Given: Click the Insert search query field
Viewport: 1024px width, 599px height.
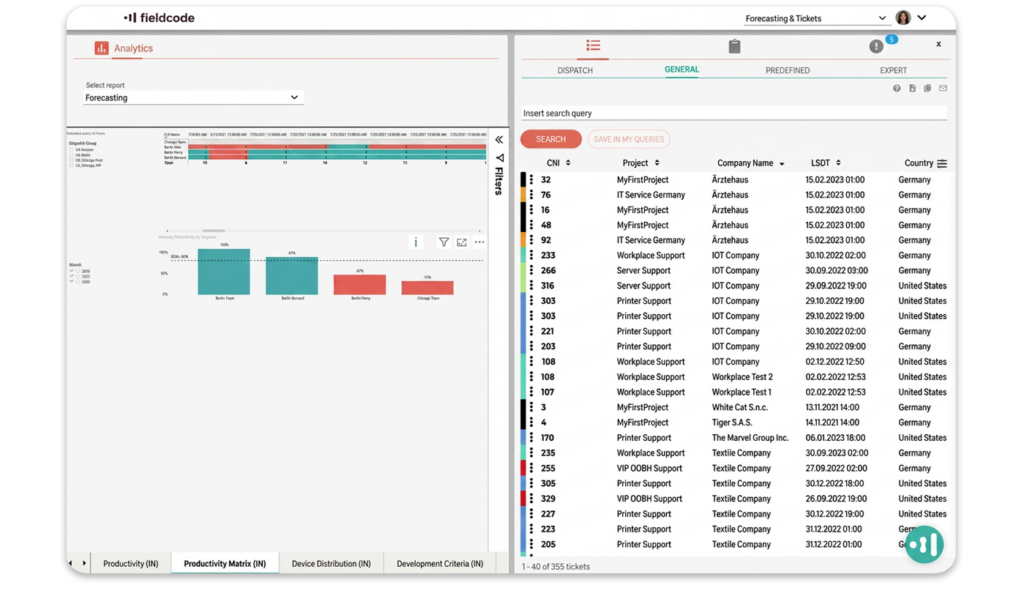Looking at the screenshot, I should 734,113.
